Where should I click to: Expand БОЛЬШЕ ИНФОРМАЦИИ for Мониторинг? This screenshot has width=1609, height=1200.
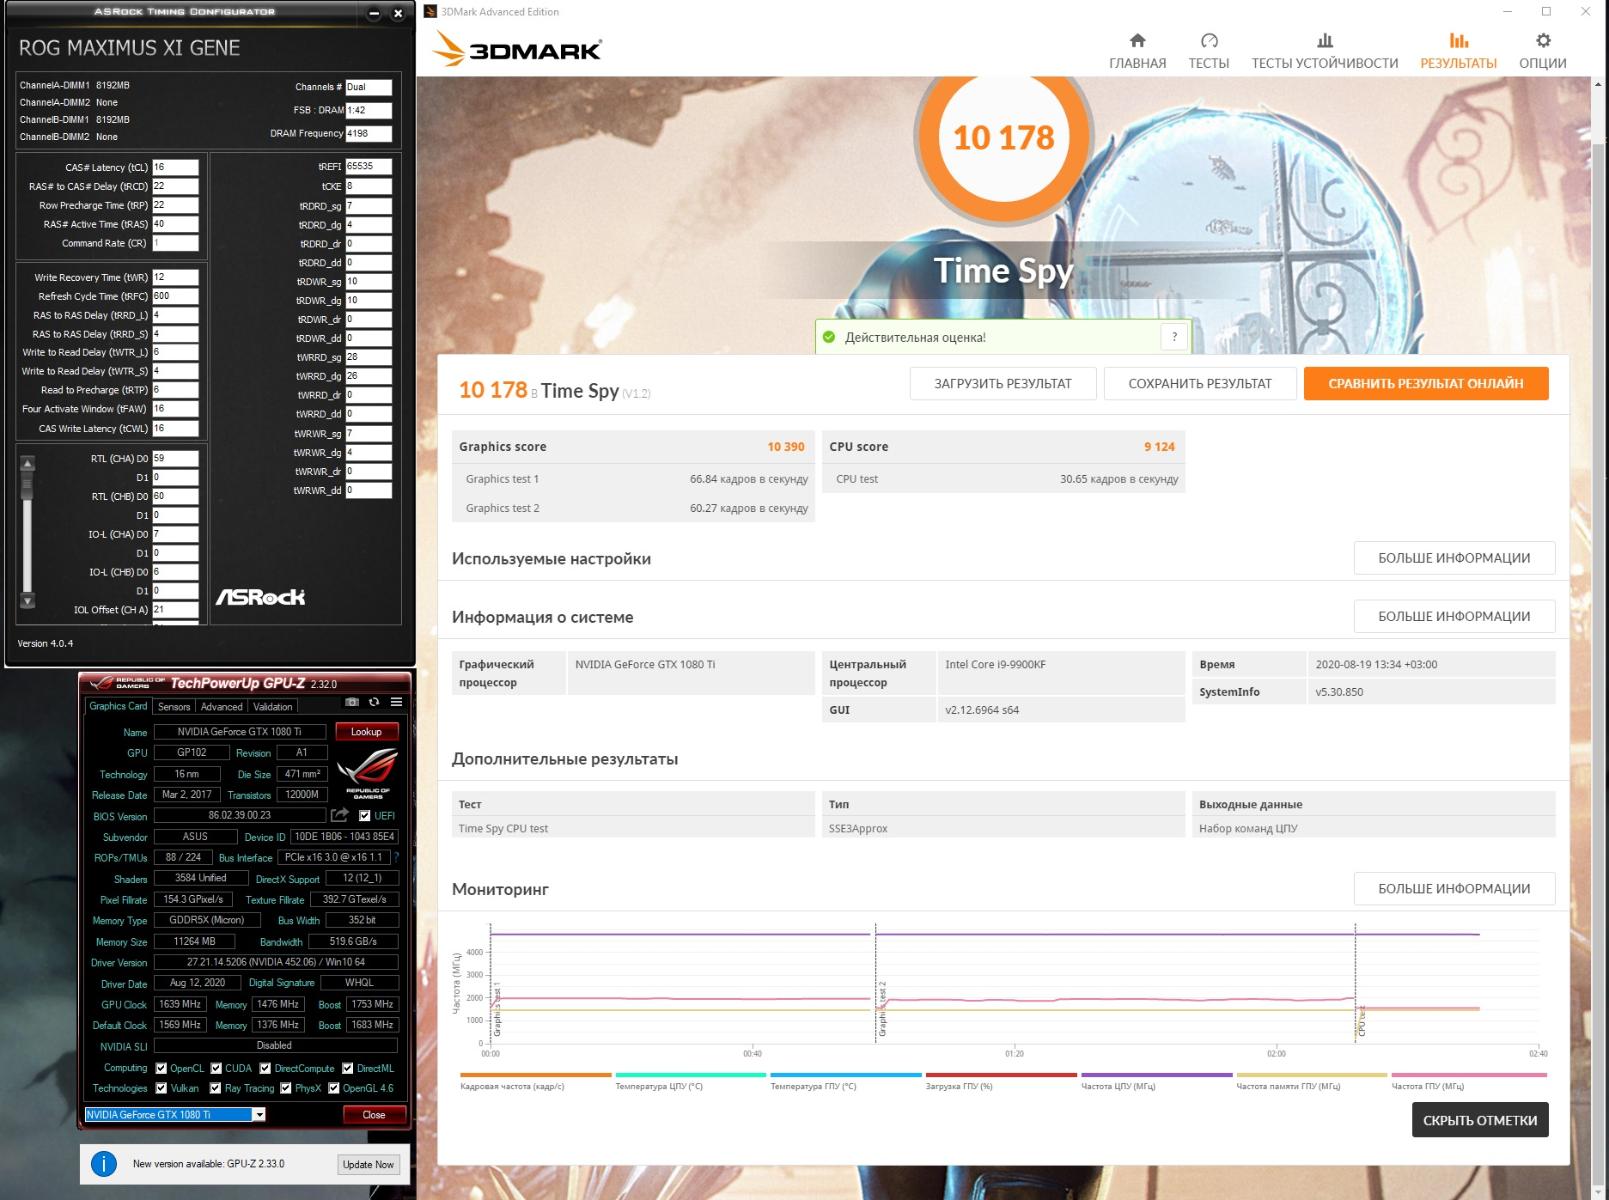(x=1453, y=888)
